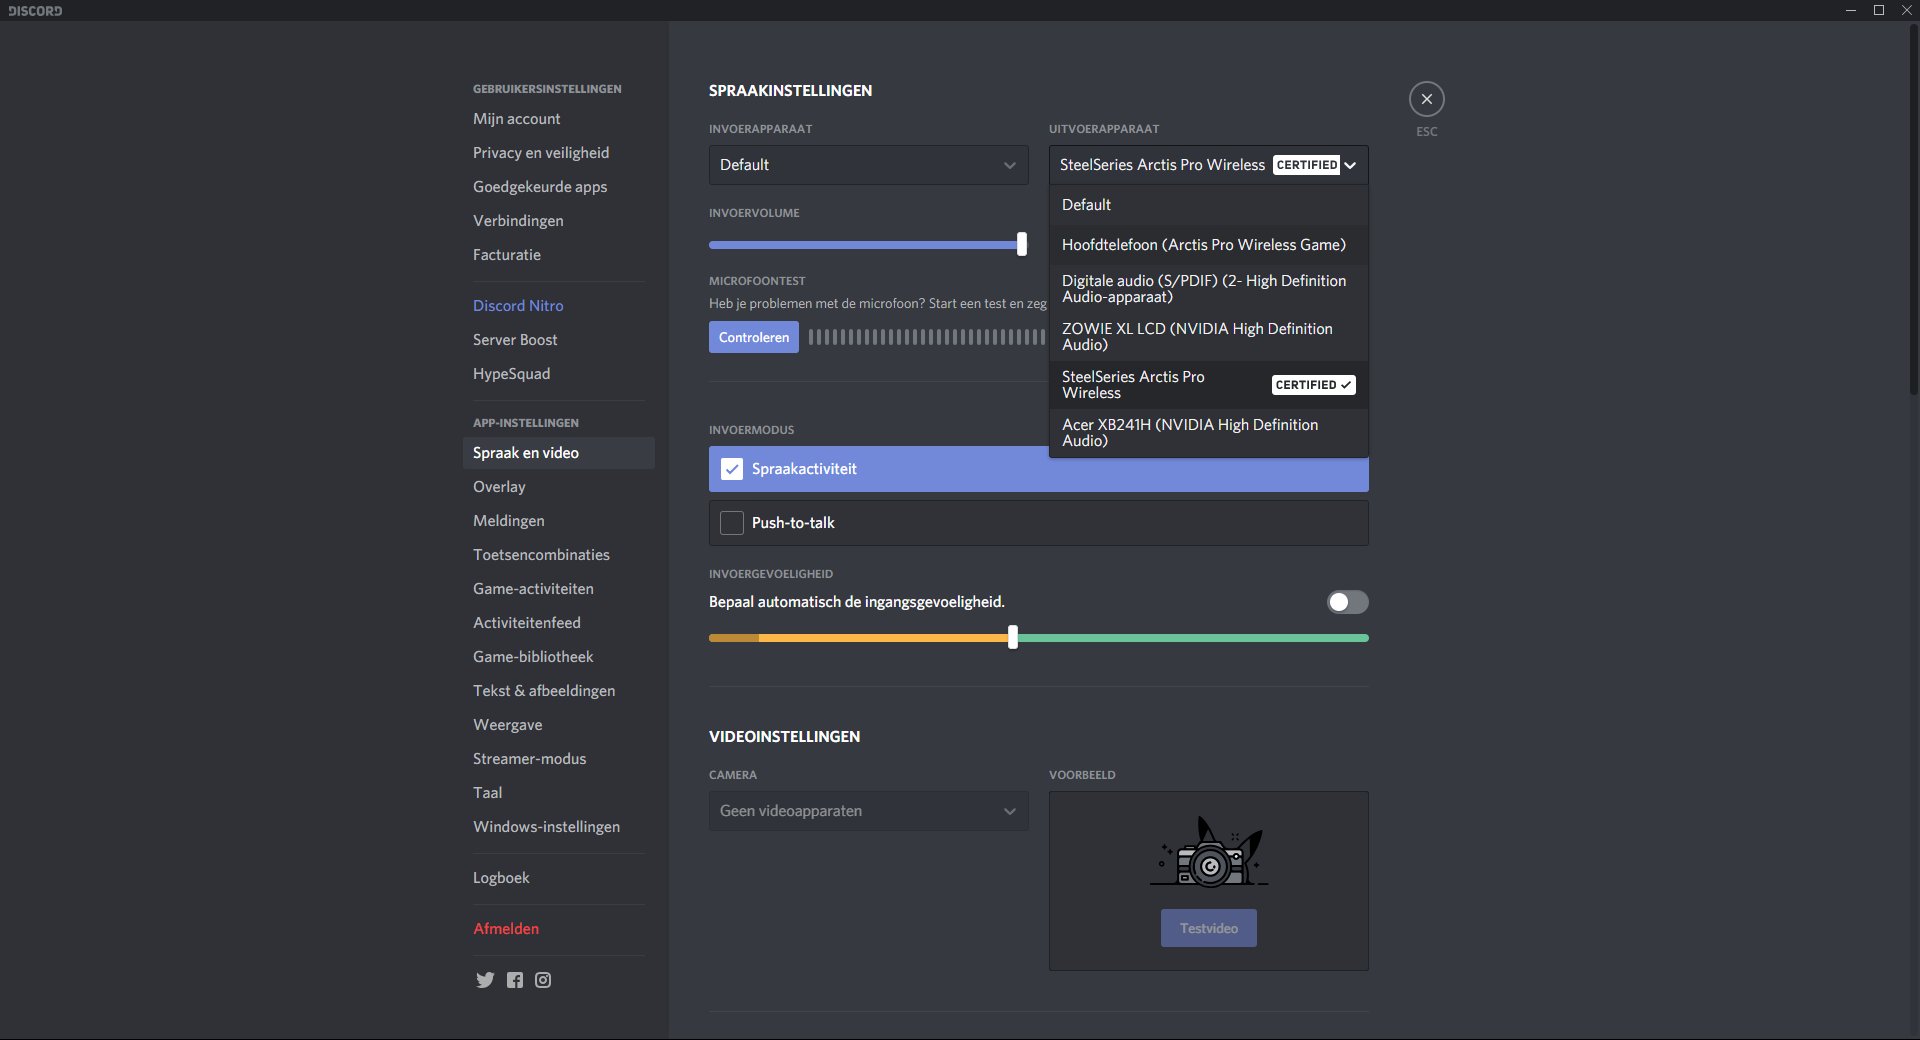Open the Camera Geen videoapparaten dropdown
1920x1040 pixels.
868,811
